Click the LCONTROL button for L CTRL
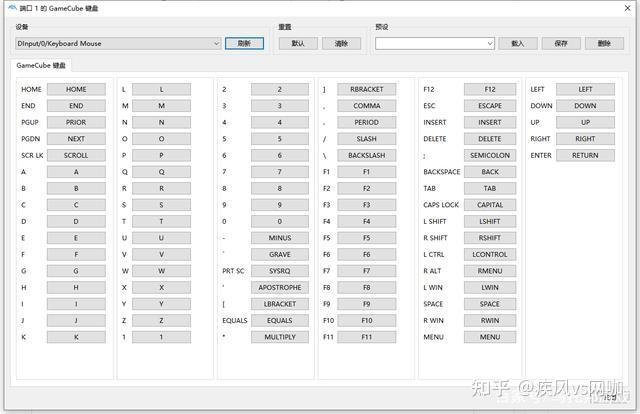 click(x=490, y=255)
